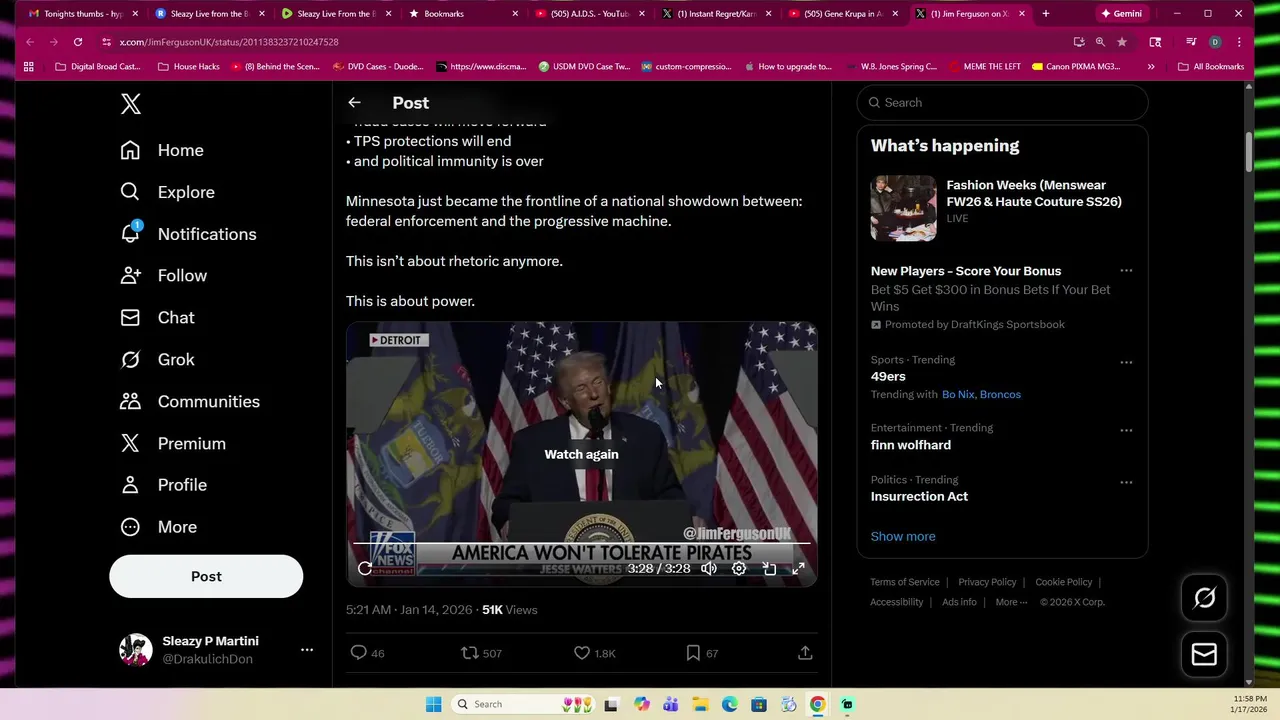Screen dimensions: 1280x720
Task: Share the post using the share icon
Action: [805, 653]
